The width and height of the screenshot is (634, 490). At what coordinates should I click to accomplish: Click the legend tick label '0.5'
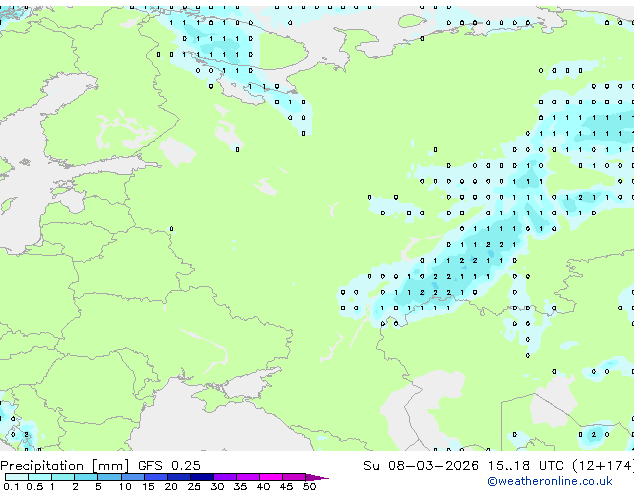point(34,486)
